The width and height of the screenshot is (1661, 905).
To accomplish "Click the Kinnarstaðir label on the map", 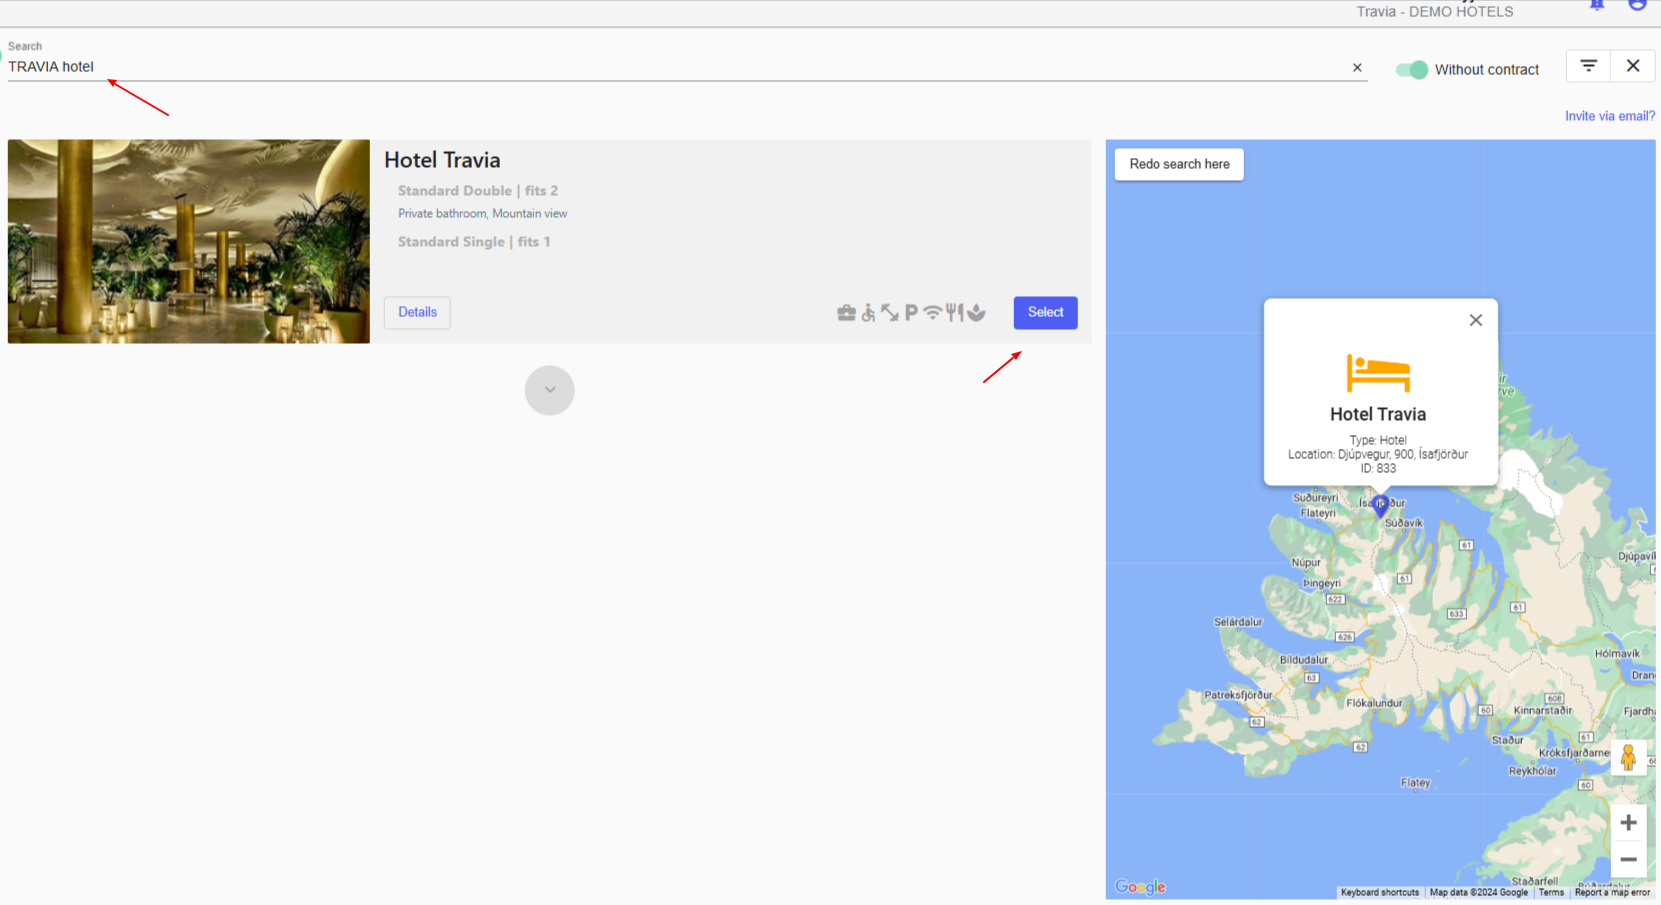I will point(1543,711).
